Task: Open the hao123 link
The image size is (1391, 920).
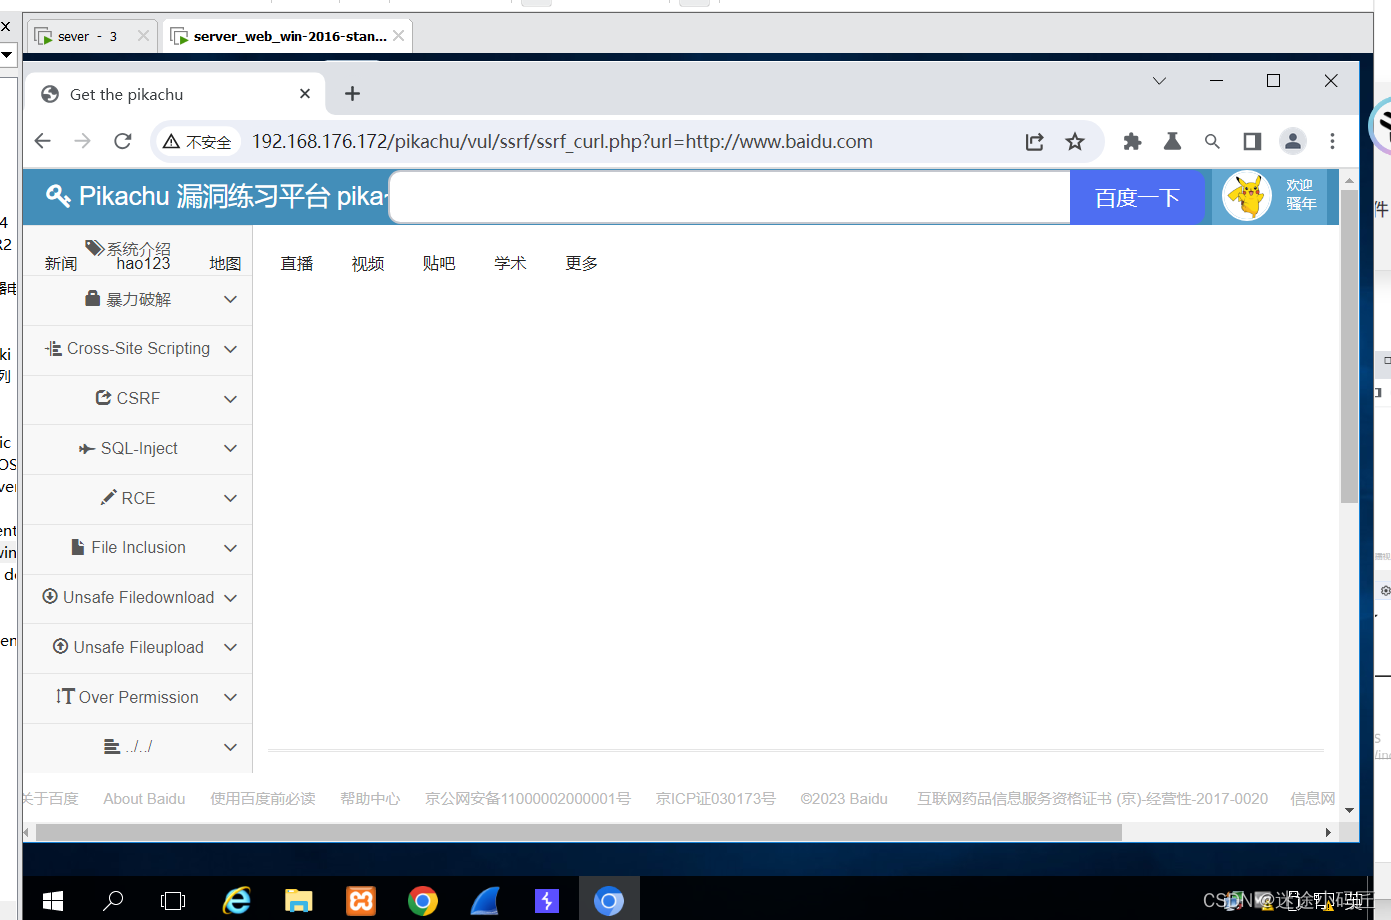Action: [x=143, y=264]
